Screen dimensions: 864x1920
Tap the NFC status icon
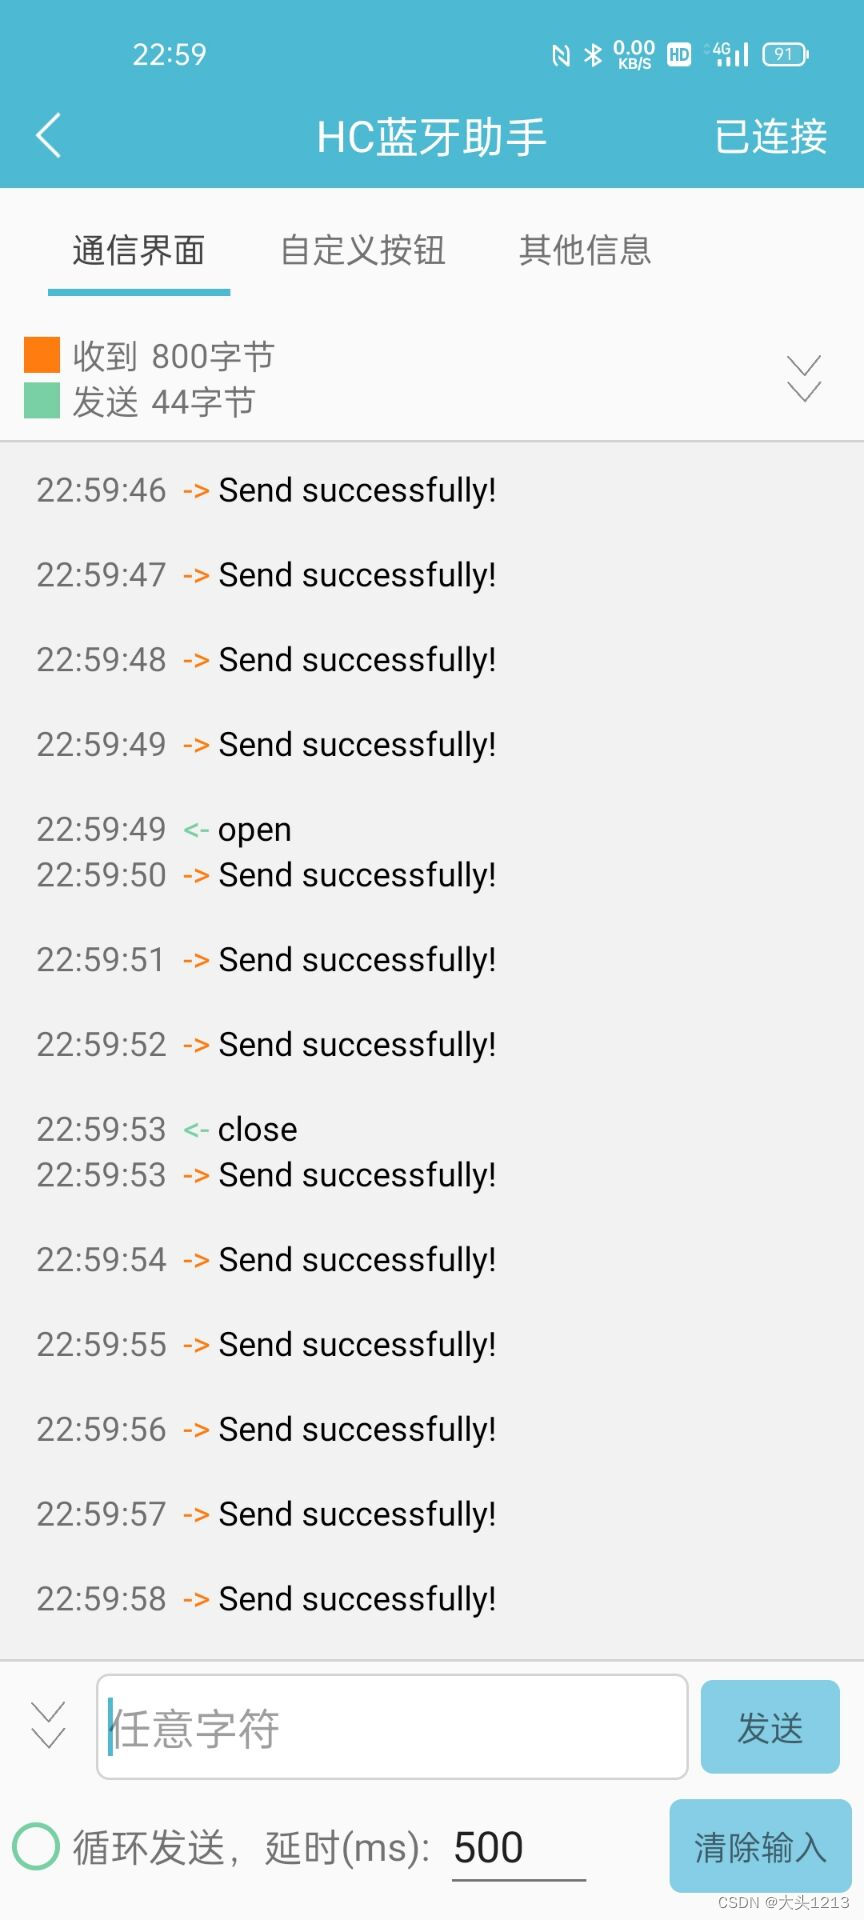point(561,55)
